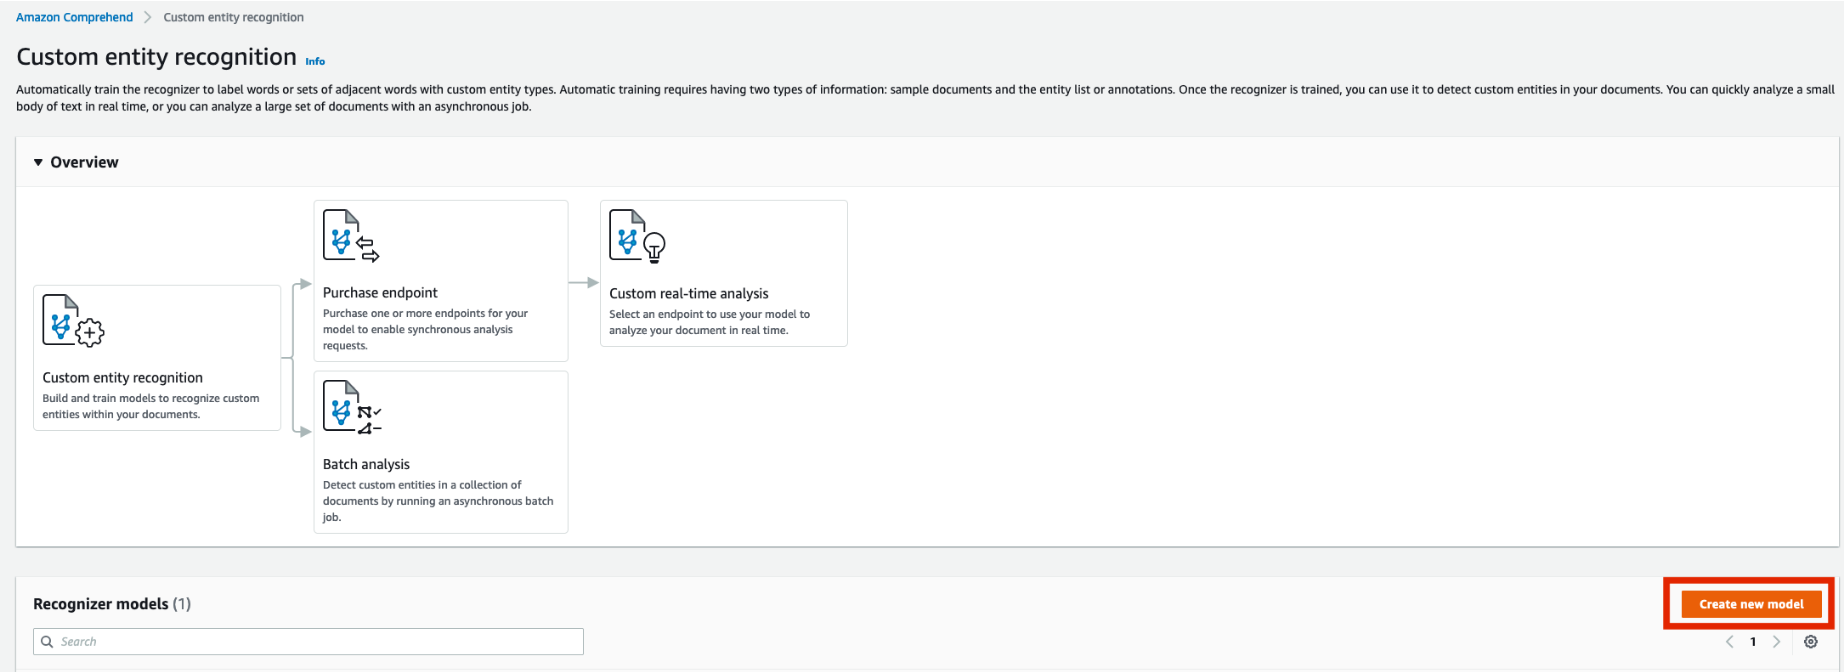Select the Custom real-time analysis card title

[689, 293]
